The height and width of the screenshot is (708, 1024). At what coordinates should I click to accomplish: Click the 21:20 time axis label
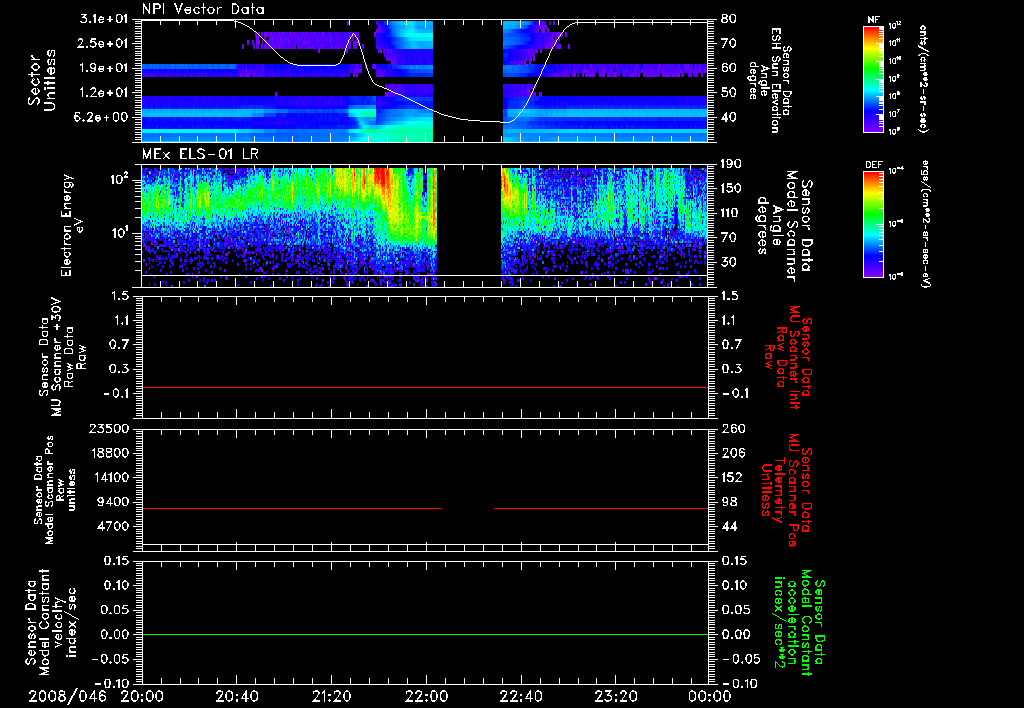pos(331,696)
